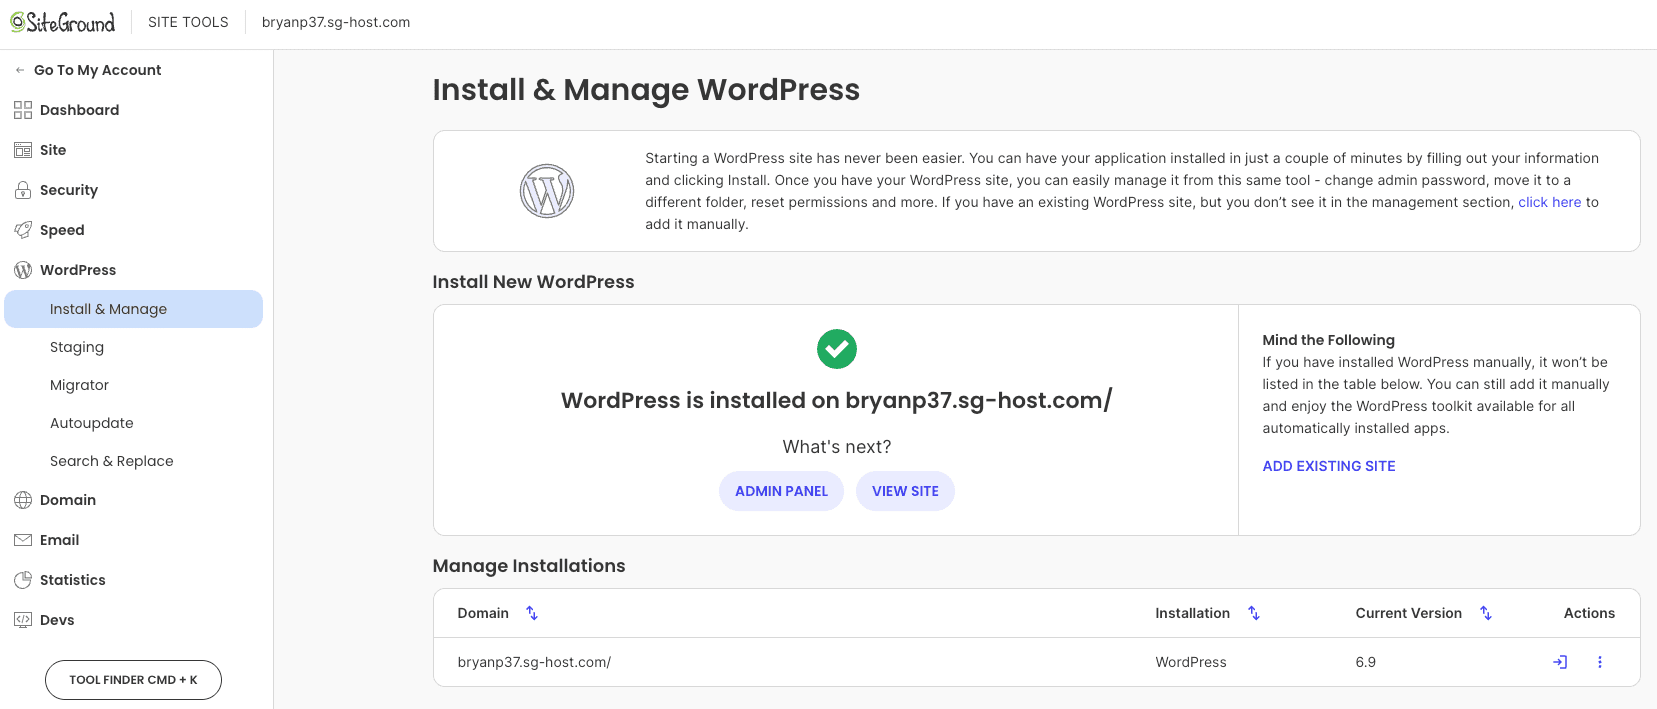Click the Devs code icon
Viewport: 1657px width, 709px height.
[x=23, y=620]
